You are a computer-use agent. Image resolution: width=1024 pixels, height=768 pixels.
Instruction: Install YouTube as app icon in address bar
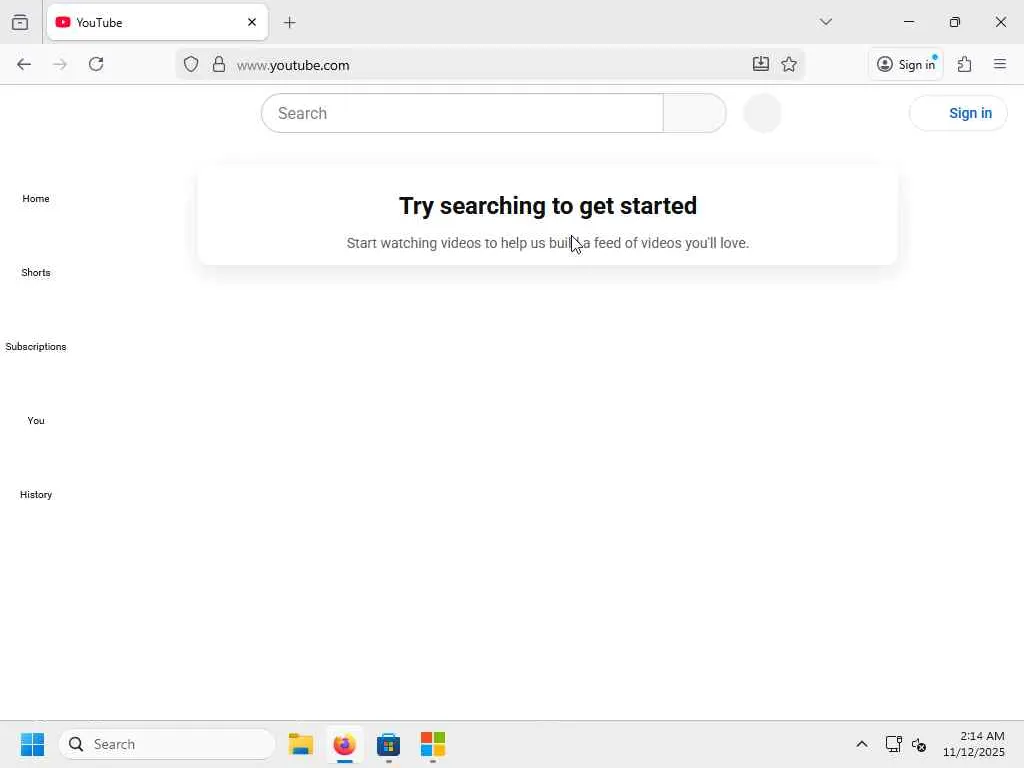[761, 64]
